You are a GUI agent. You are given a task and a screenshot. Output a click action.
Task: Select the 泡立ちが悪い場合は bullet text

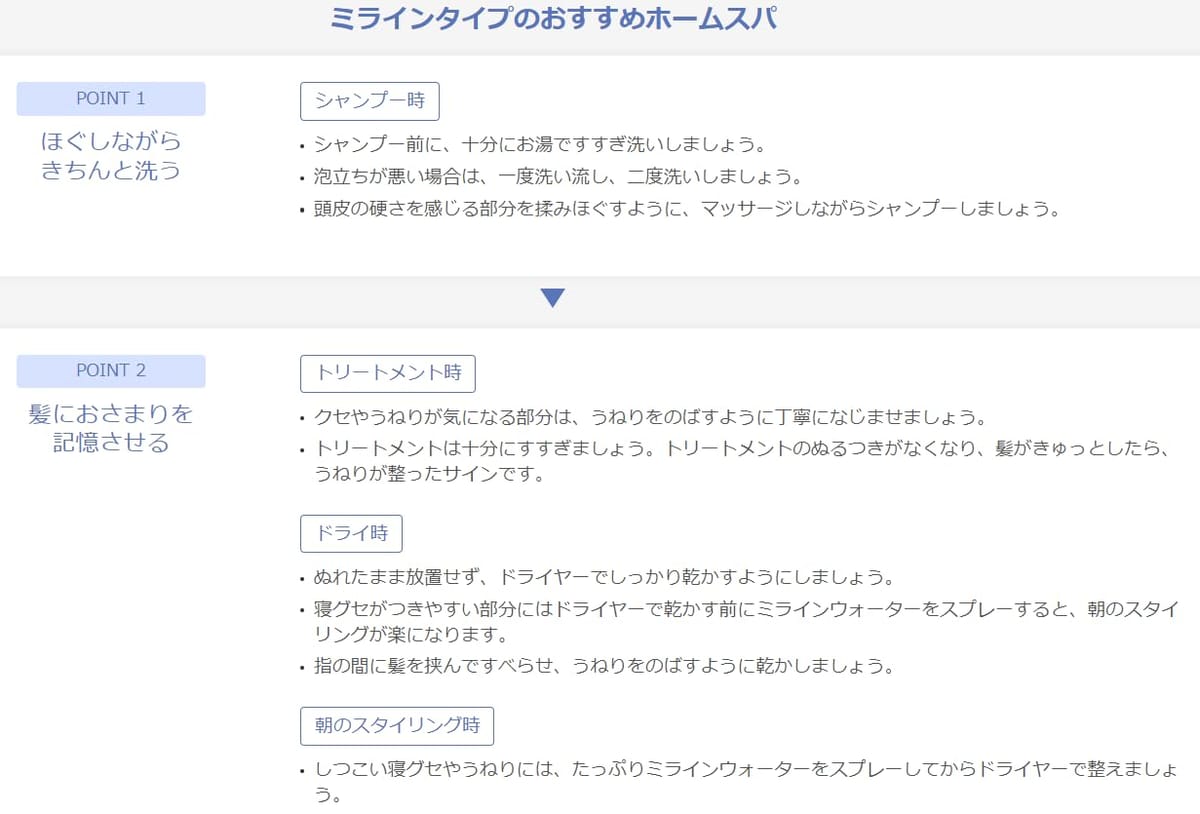[558, 177]
